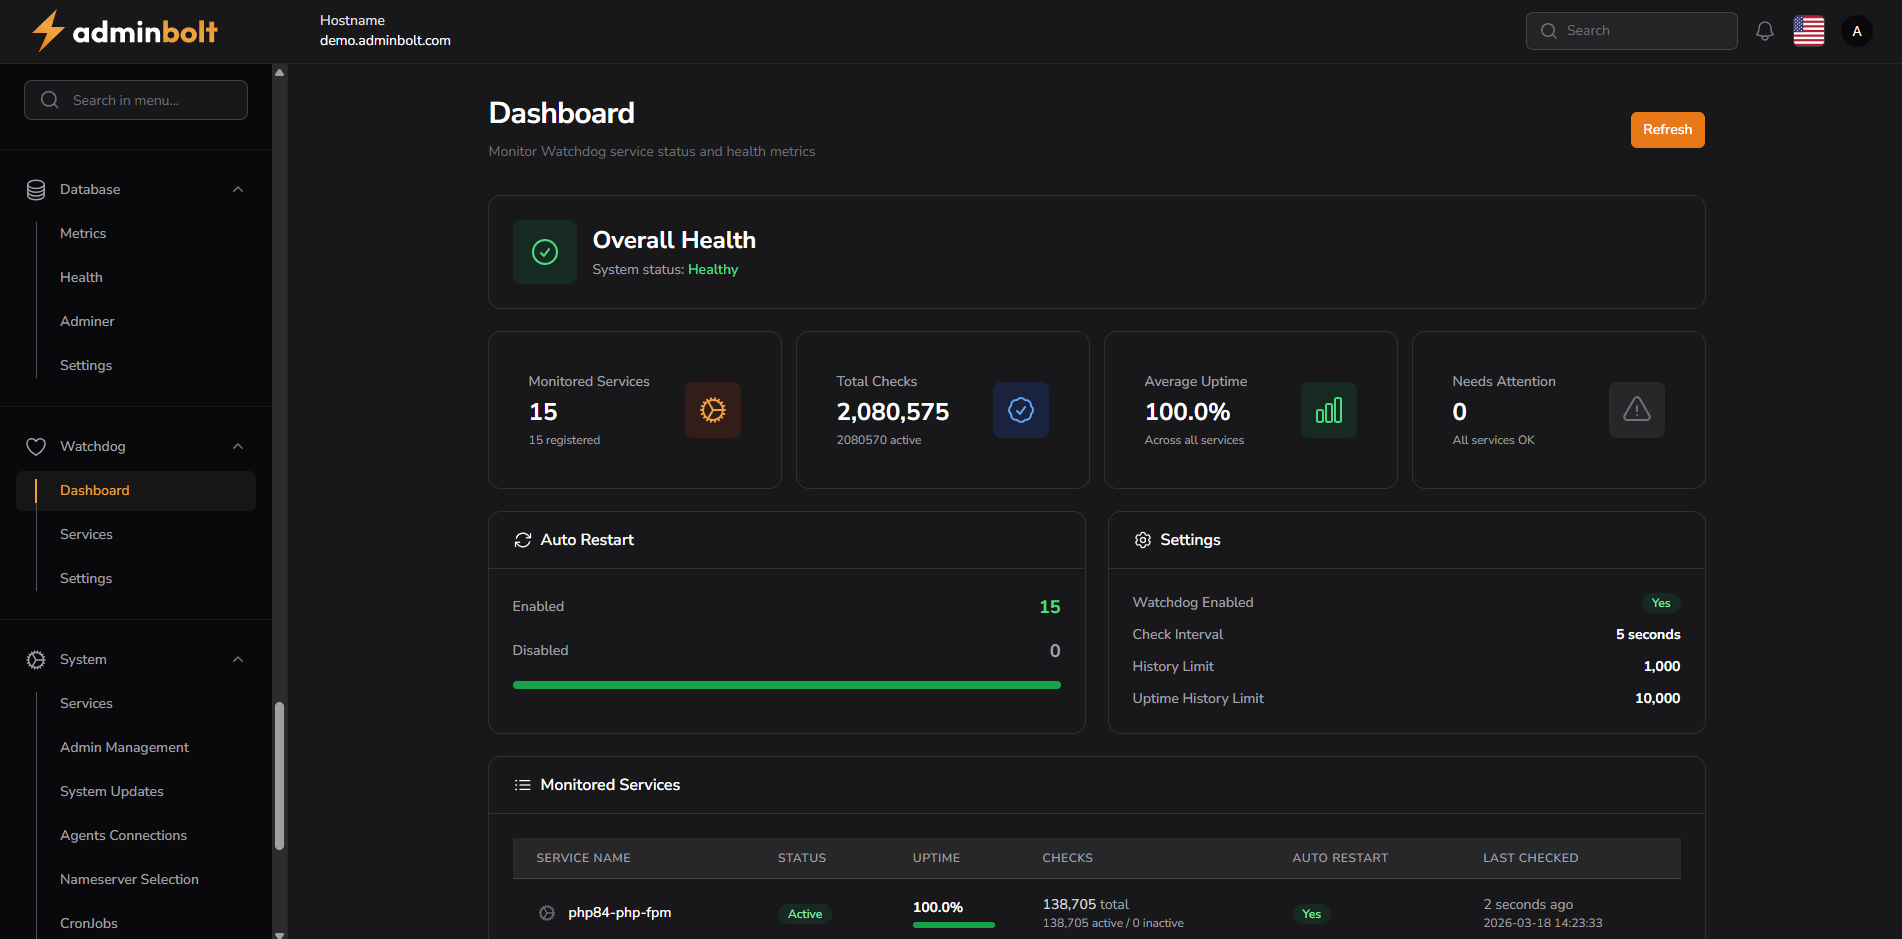Screen dimensions: 1902x939
Task: Click the Overall Health check badge icon
Action: coord(544,252)
